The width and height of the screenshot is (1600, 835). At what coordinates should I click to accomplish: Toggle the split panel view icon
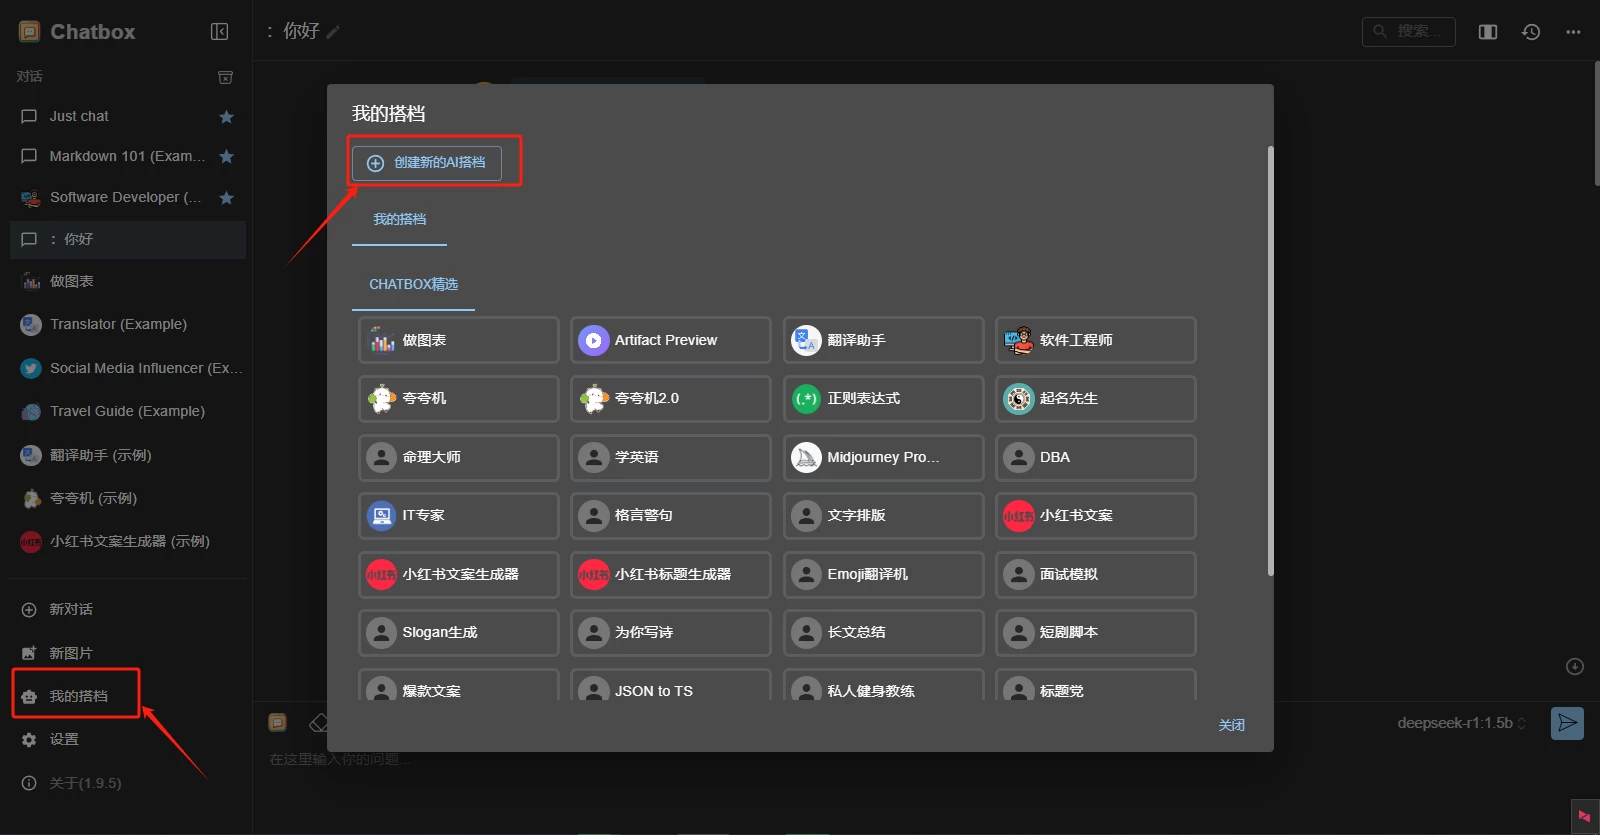point(1488,32)
